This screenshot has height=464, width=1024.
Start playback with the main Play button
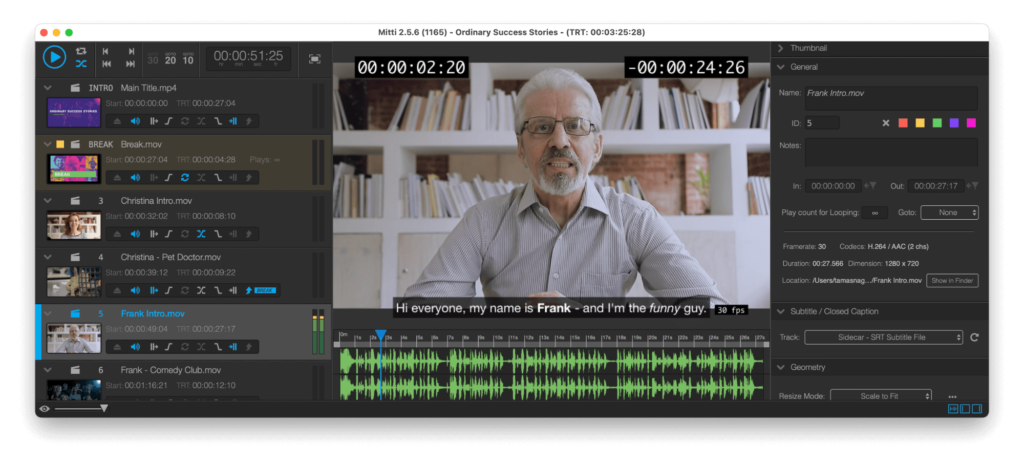click(55, 57)
